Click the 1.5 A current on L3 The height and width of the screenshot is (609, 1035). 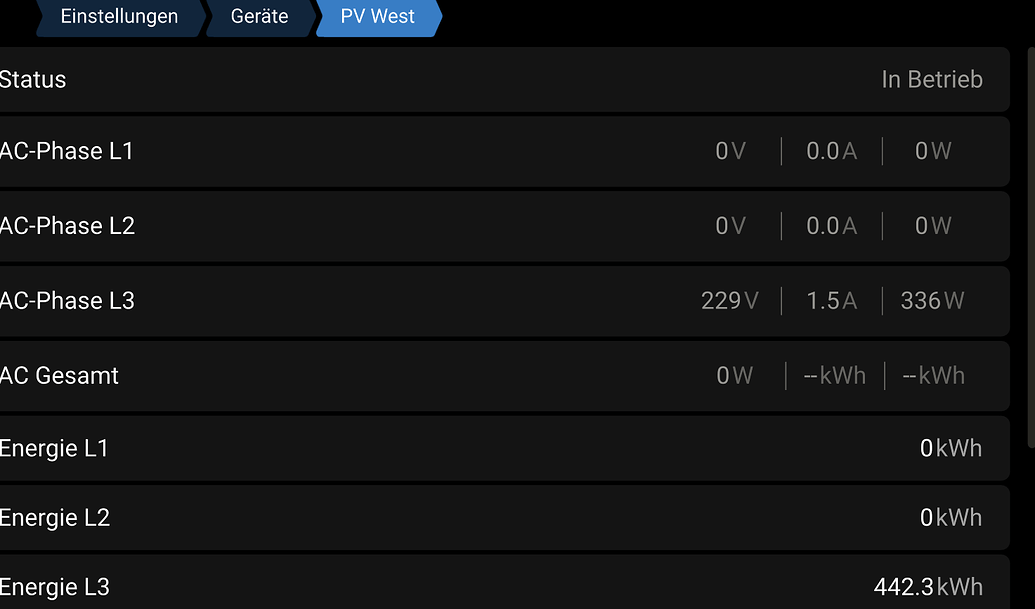click(831, 301)
